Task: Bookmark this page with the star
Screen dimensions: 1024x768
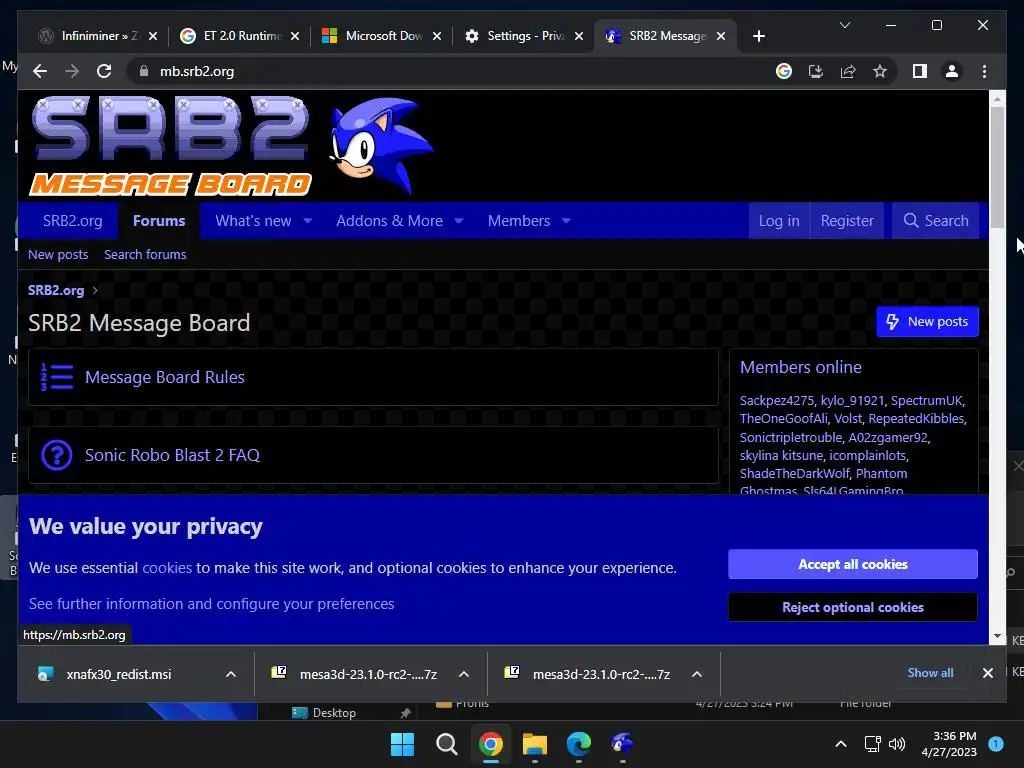Action: click(880, 71)
